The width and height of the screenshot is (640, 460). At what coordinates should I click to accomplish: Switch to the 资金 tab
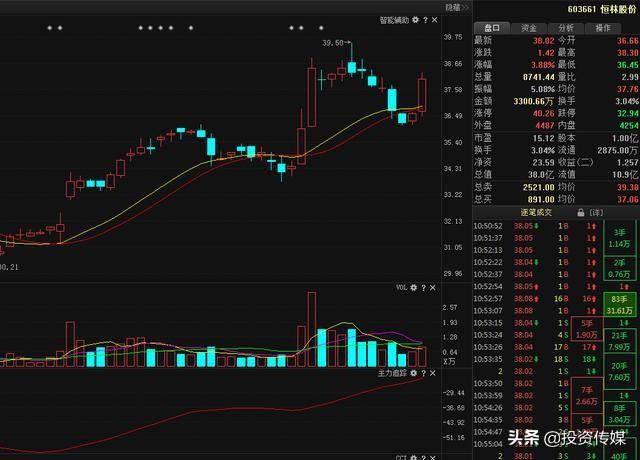529,28
